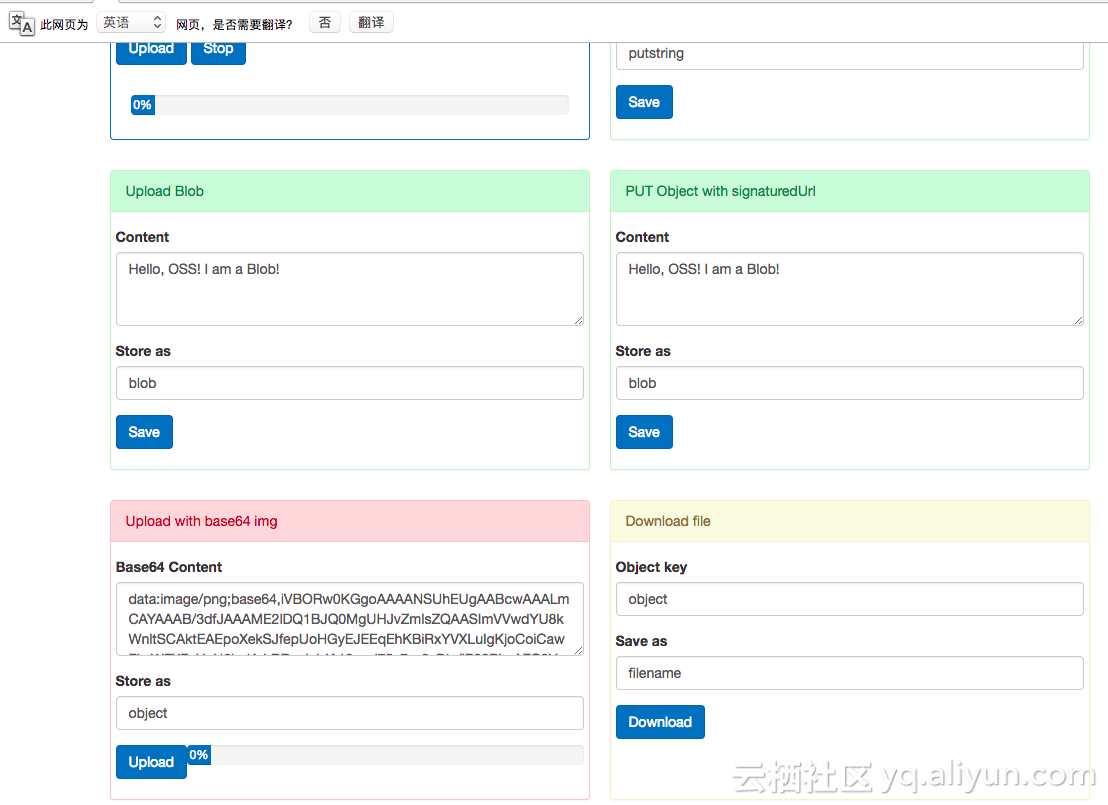Save the putstring object
The image size is (1108, 805).
coord(644,102)
